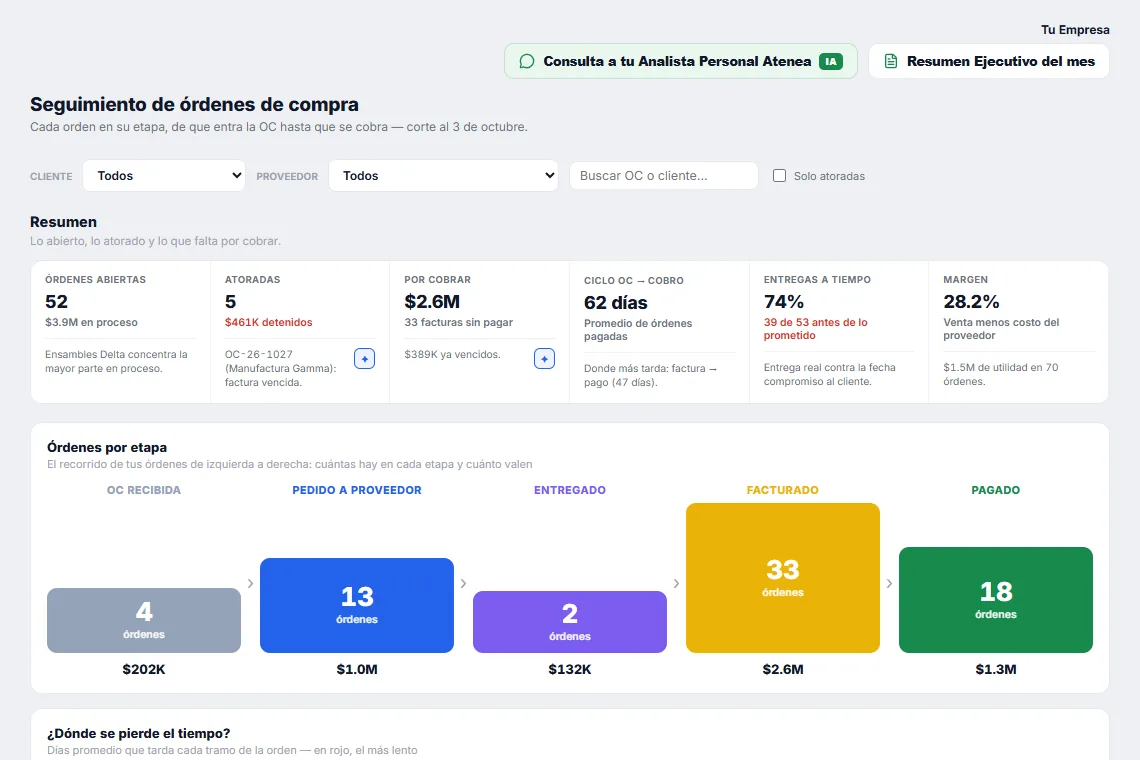
Task: Click the PAGADO stage label
Action: [x=996, y=490]
